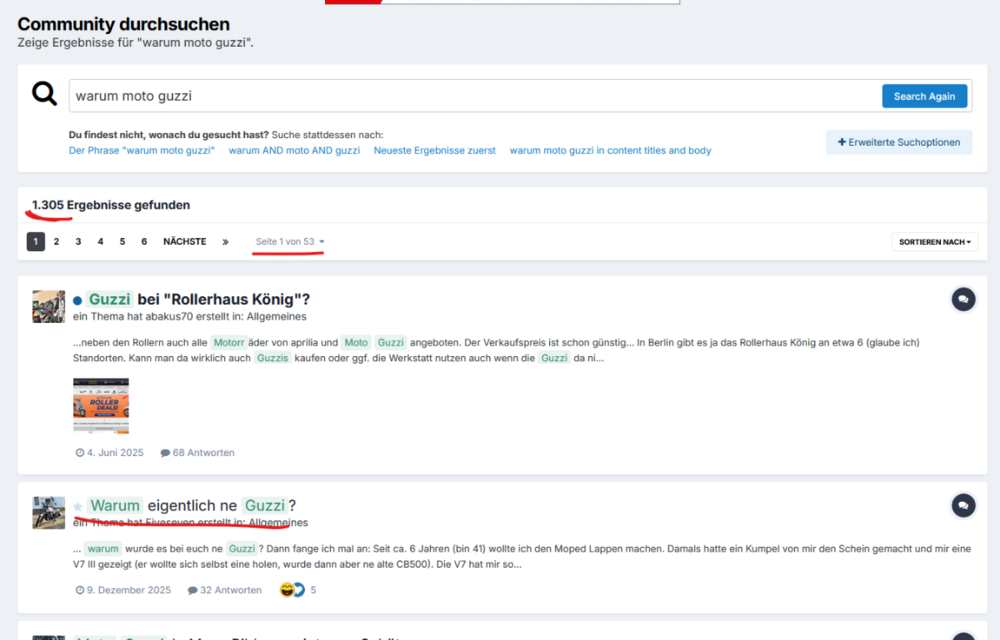
Task: Click the reply bubble beside "32 Antworten"
Action: tap(190, 589)
